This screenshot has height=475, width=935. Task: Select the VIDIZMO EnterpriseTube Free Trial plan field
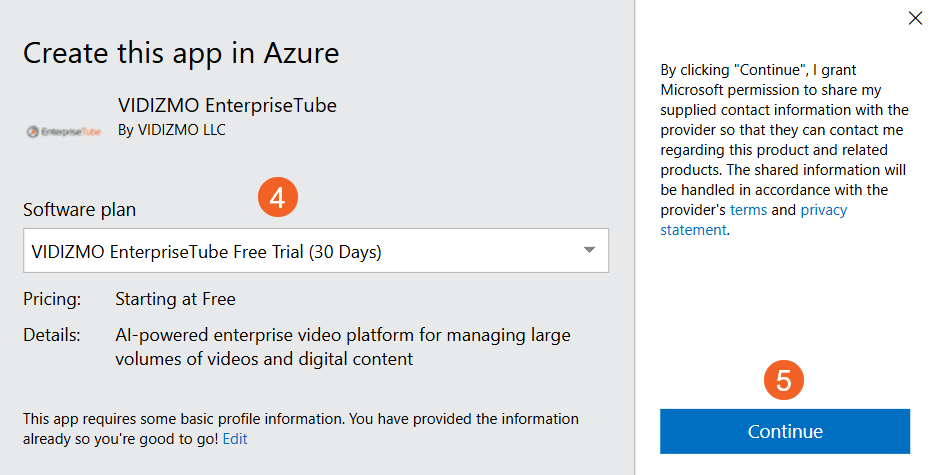tap(300, 251)
